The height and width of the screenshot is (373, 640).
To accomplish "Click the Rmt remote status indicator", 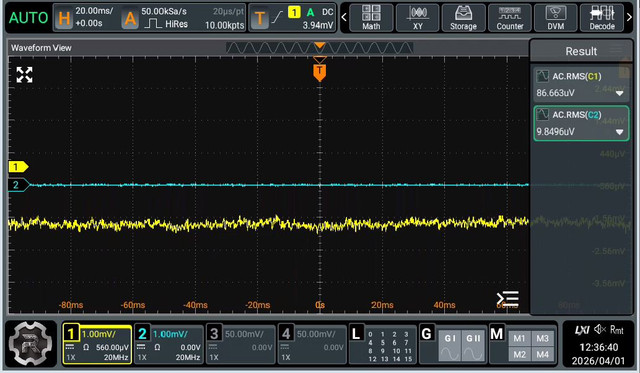I will click(617, 330).
